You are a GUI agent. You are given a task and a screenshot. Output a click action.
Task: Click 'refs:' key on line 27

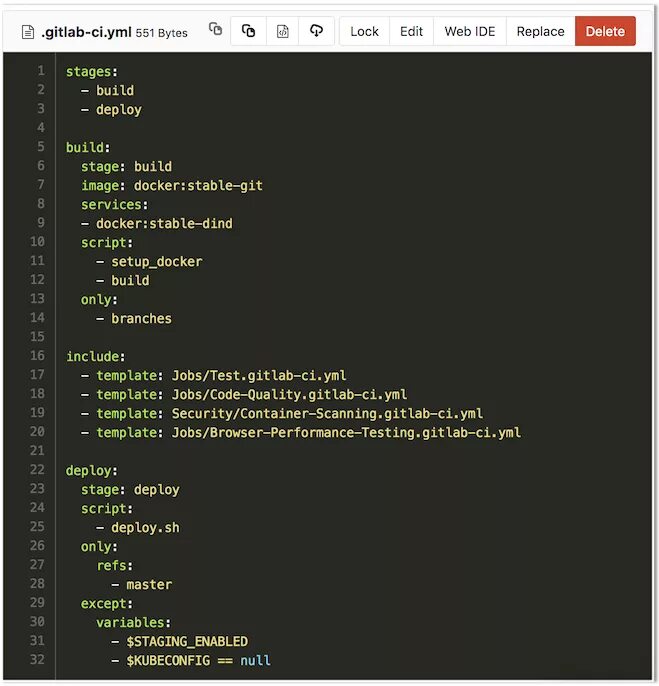click(115, 566)
